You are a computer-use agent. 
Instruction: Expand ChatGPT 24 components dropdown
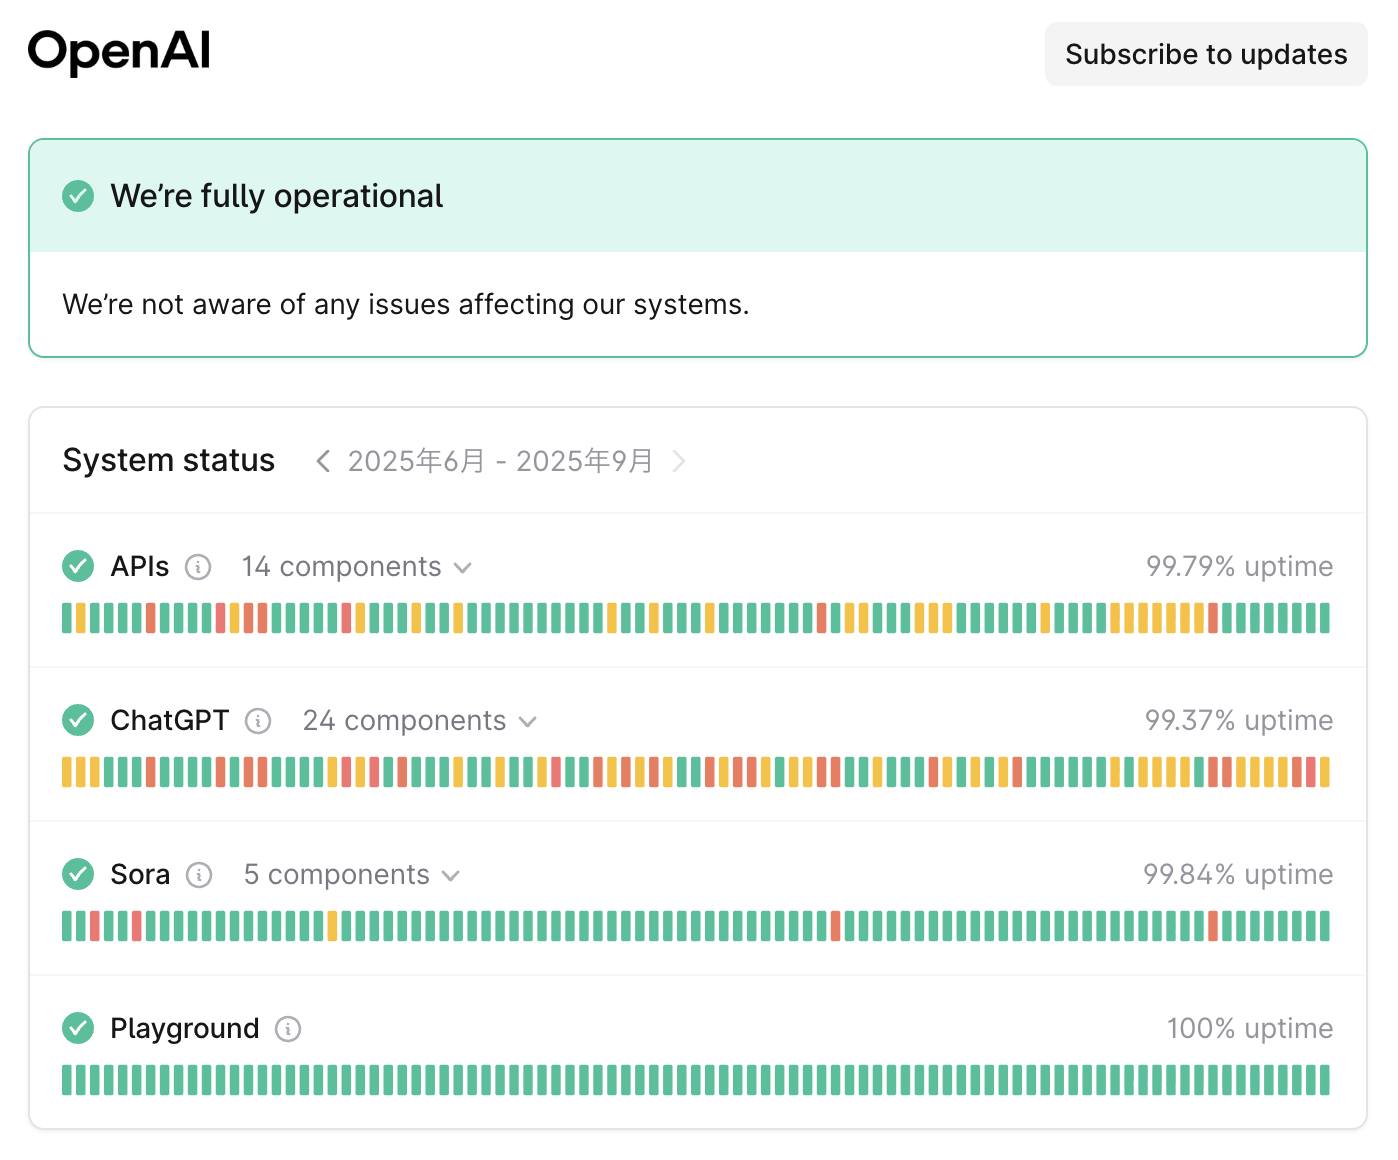point(420,721)
